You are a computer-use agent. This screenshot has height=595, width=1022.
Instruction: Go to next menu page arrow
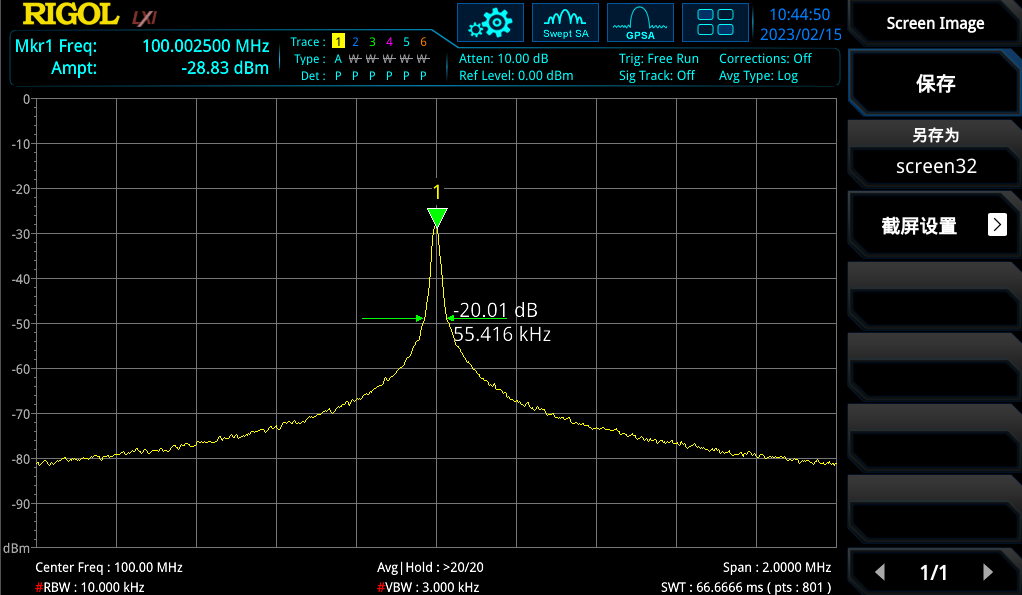(988, 572)
